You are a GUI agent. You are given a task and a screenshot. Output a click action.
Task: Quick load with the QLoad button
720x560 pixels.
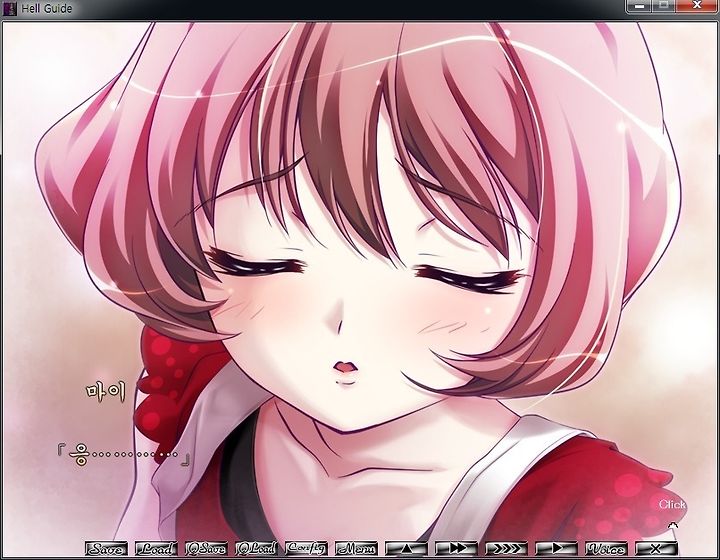tap(256, 549)
